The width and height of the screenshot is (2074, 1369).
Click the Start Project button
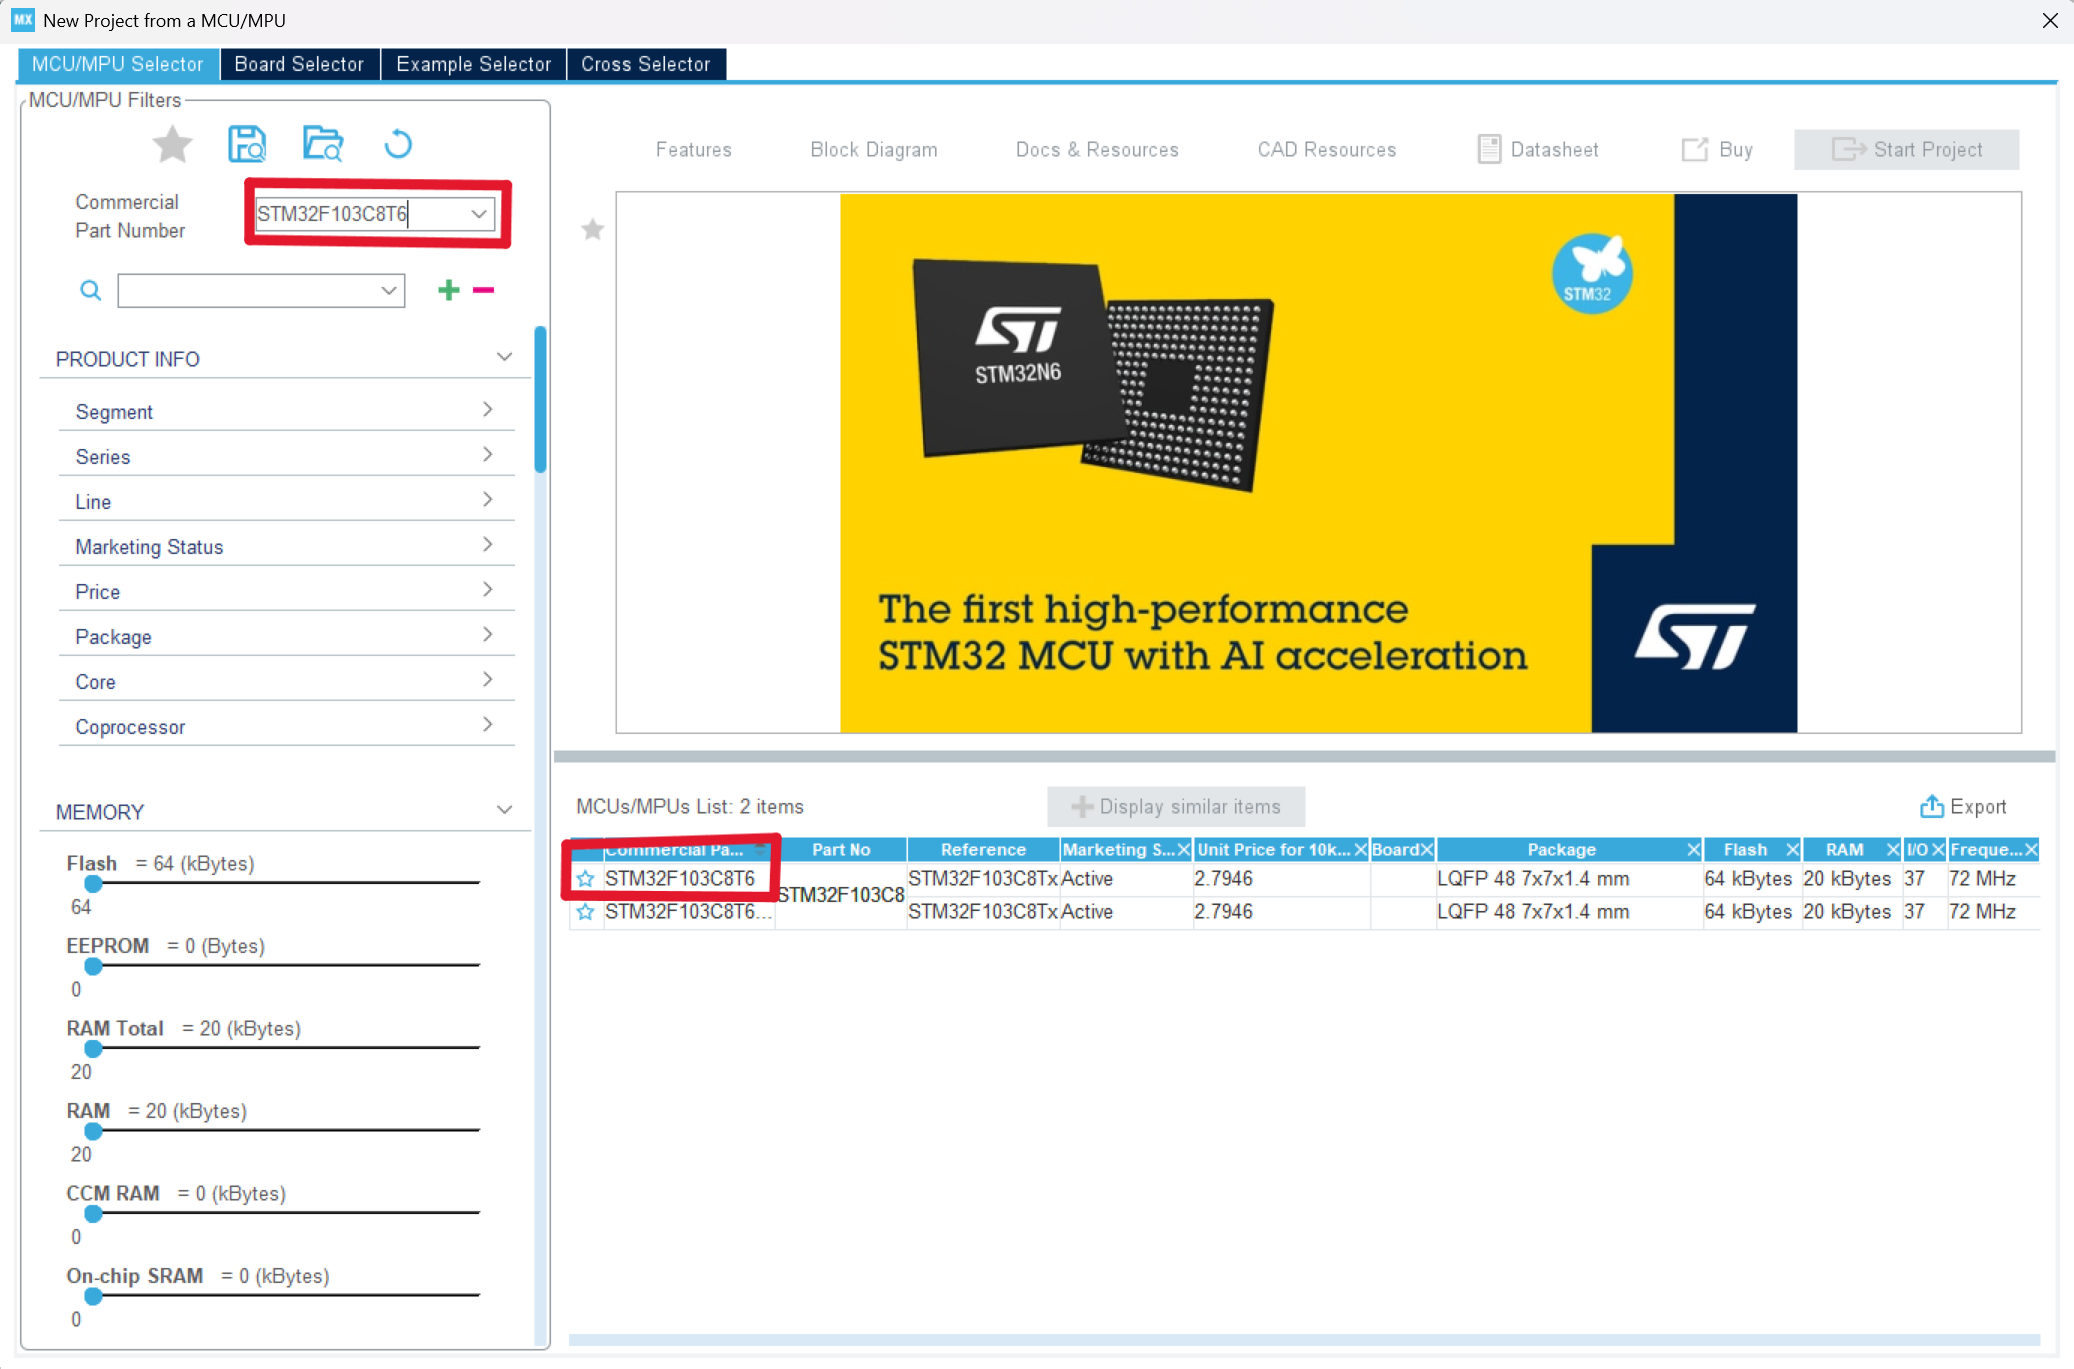[x=1904, y=149]
